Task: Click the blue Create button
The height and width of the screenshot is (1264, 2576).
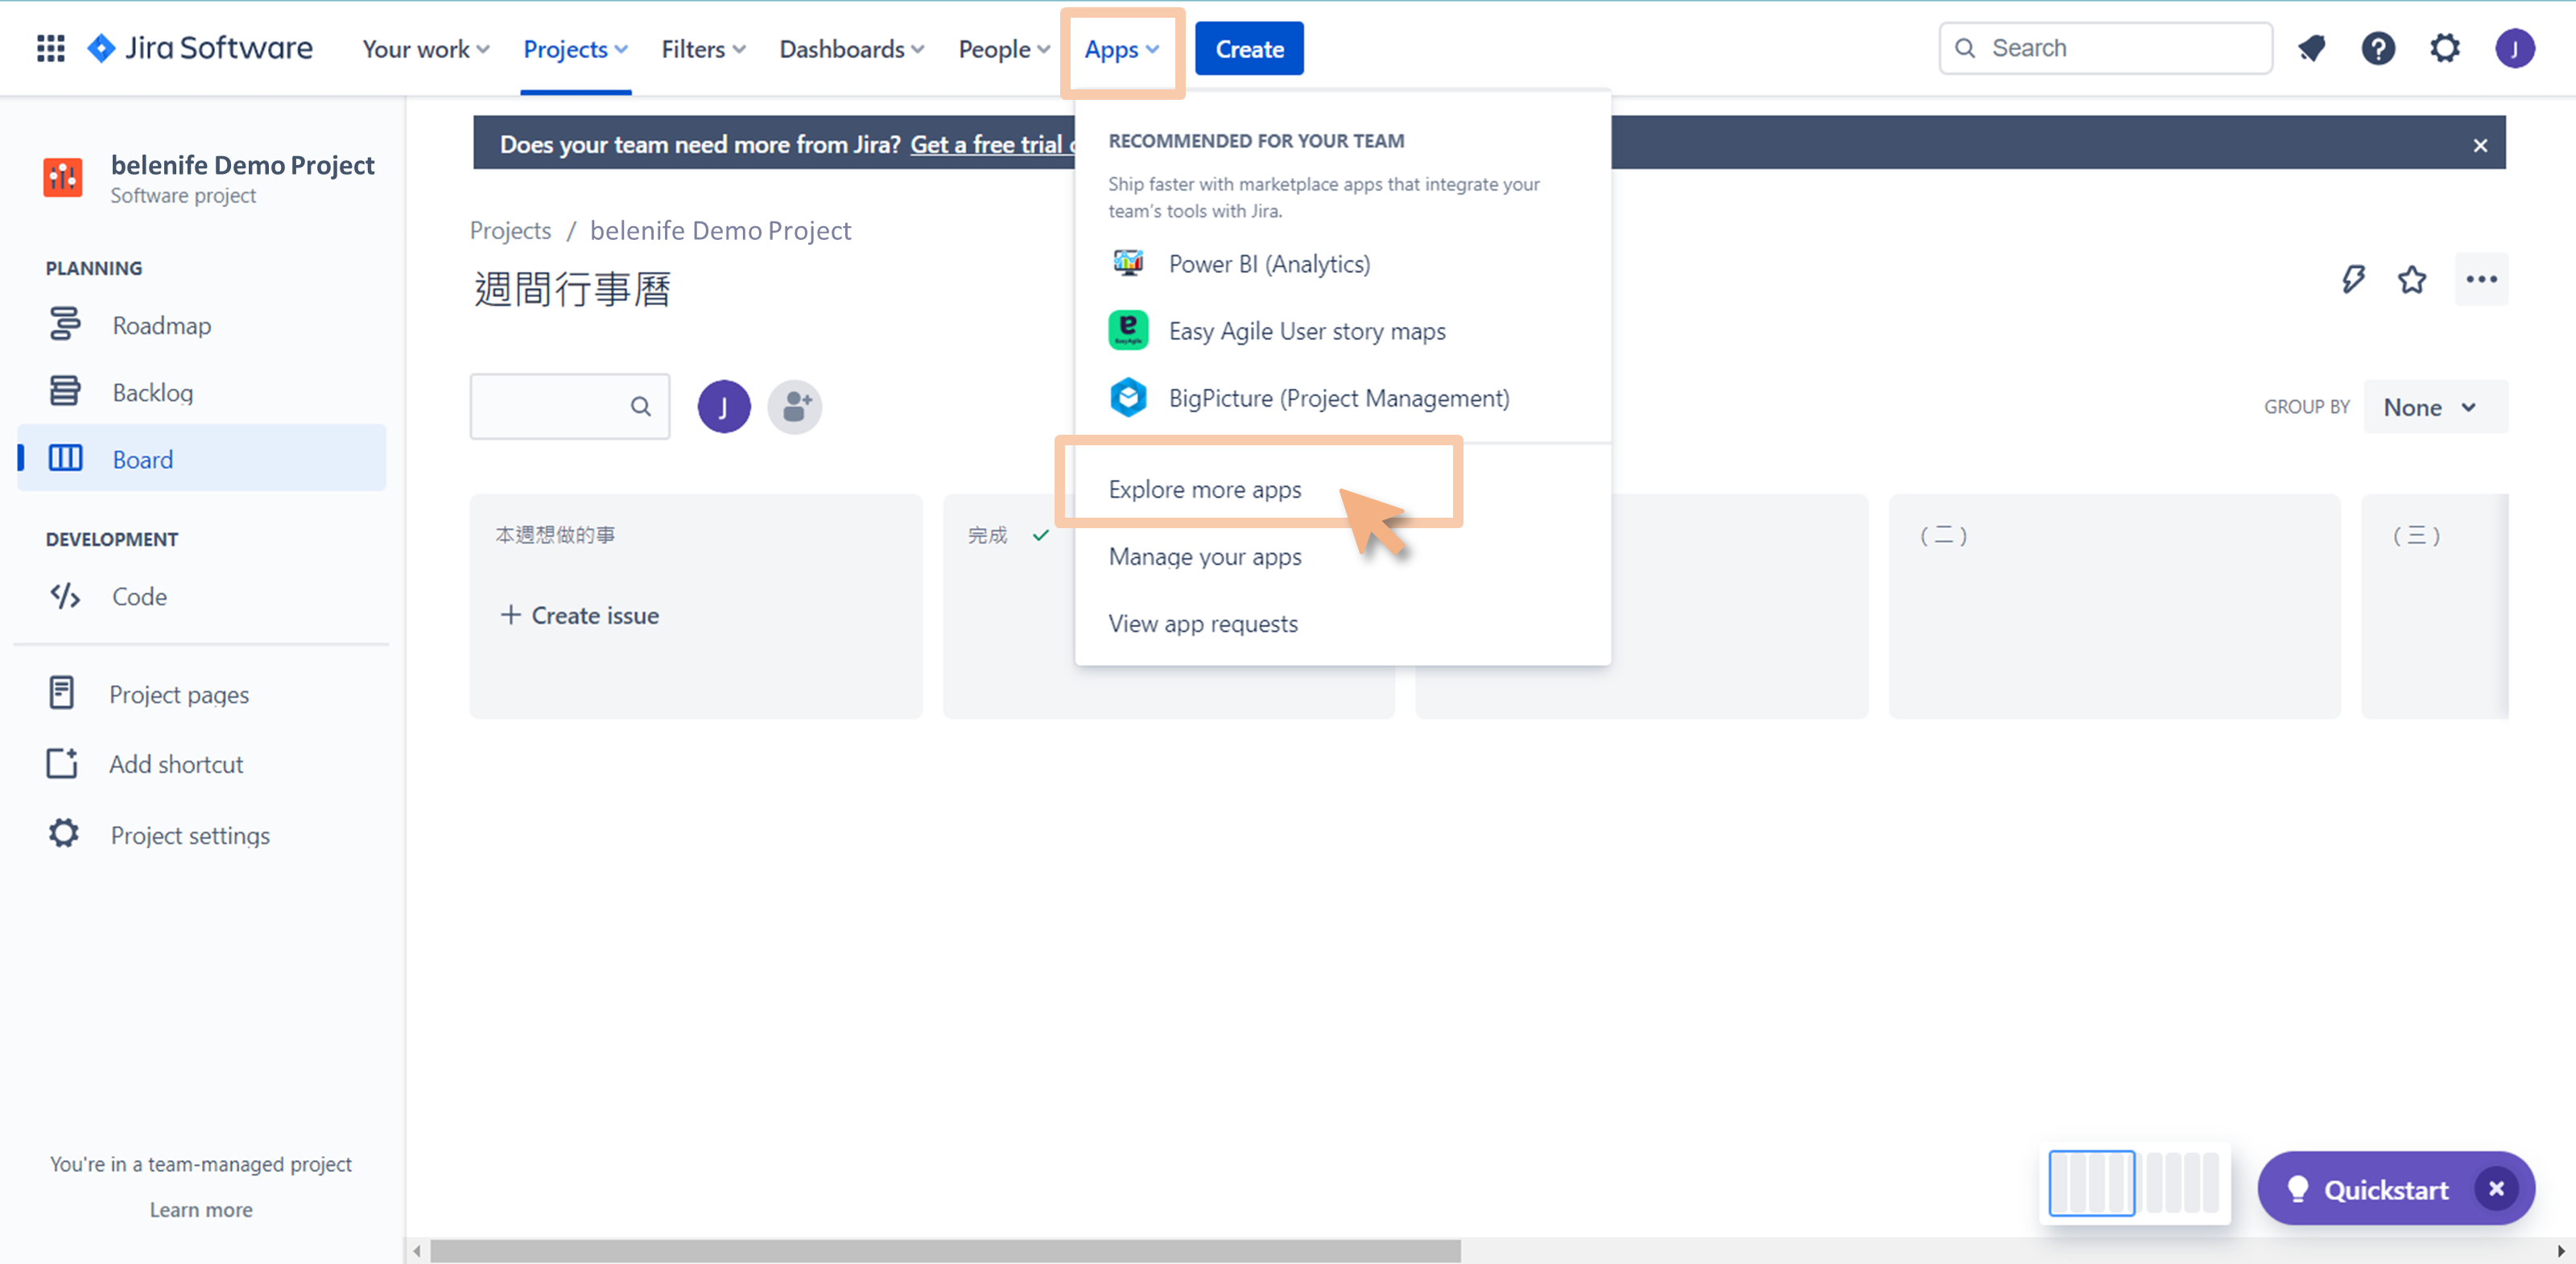Action: tap(1249, 49)
